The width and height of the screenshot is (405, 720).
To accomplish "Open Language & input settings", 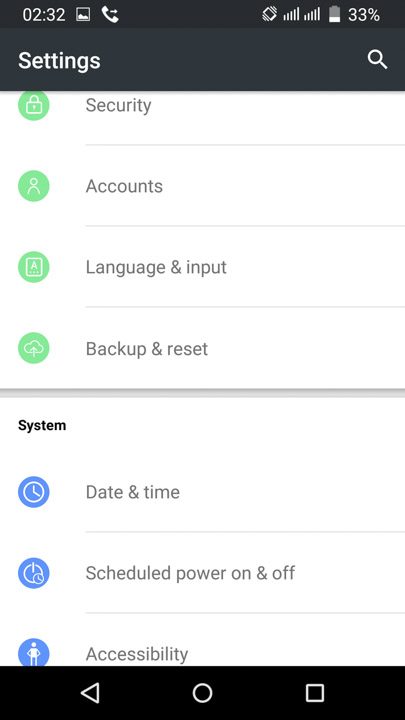I will pos(202,267).
